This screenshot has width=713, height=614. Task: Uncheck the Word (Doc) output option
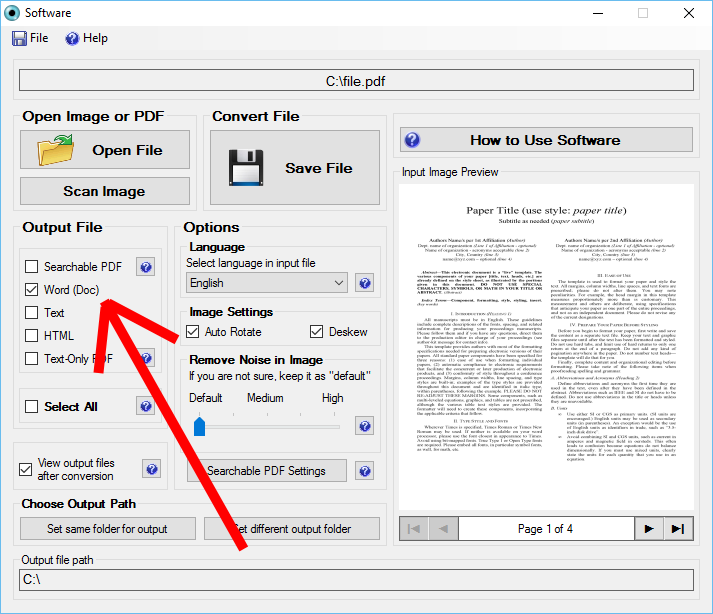(x=31, y=289)
